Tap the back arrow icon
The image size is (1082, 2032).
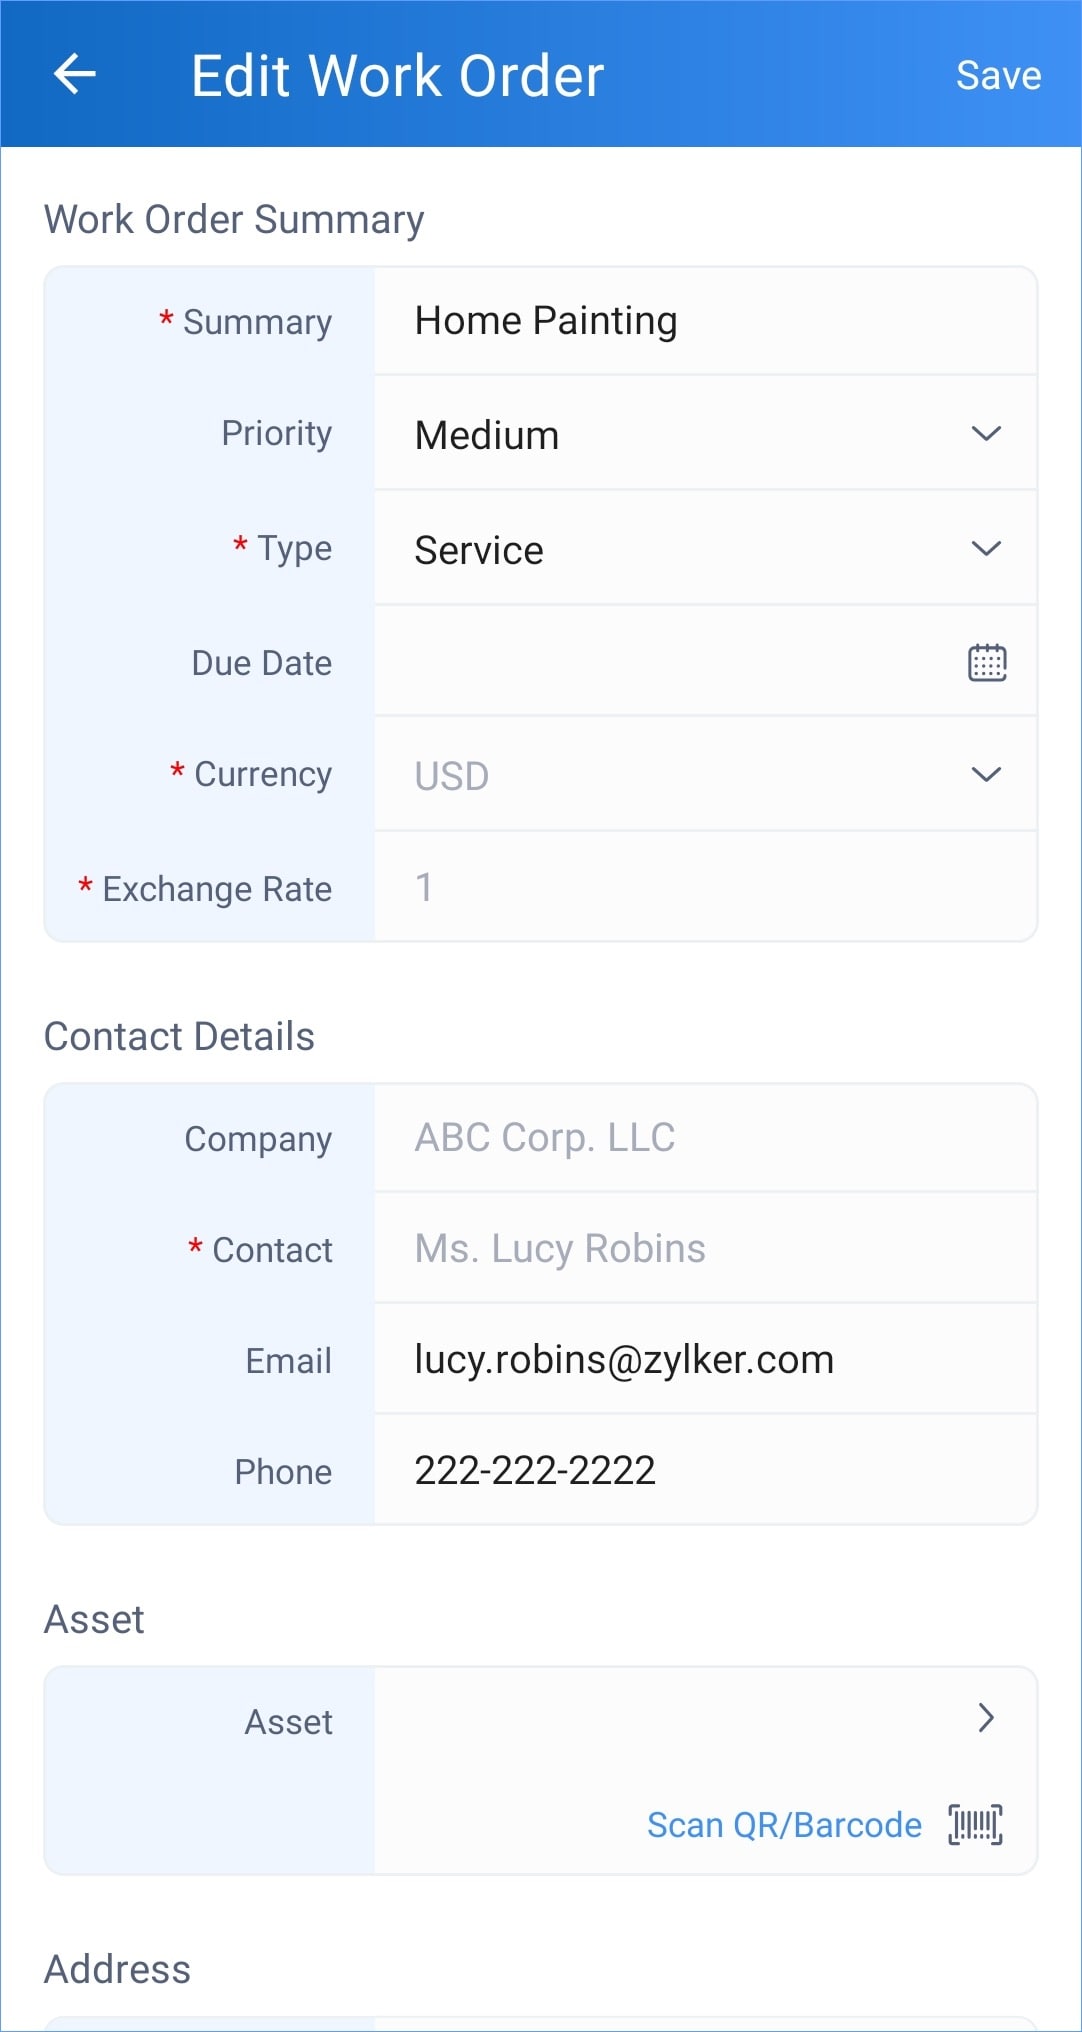pyautogui.click(x=74, y=74)
